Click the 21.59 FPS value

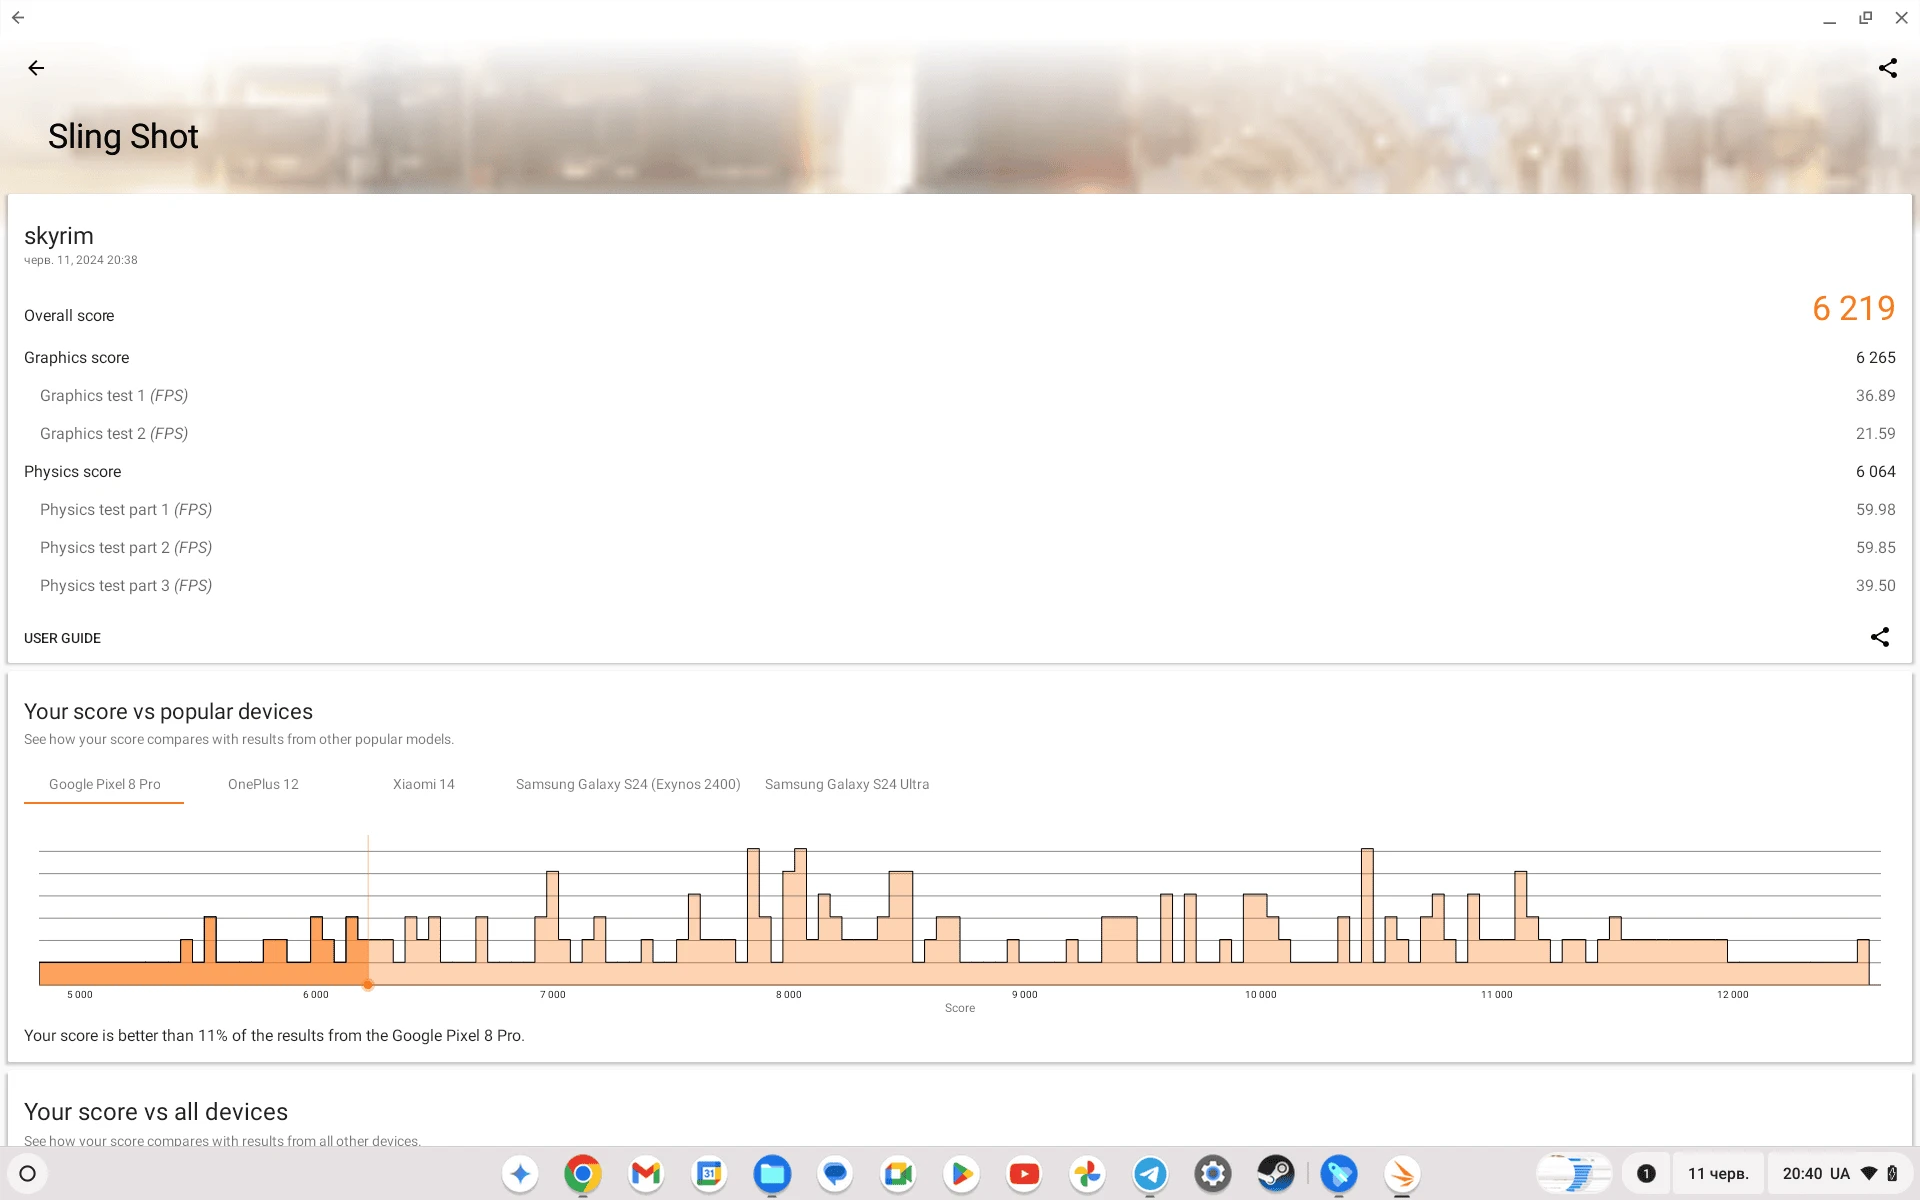click(x=1875, y=433)
